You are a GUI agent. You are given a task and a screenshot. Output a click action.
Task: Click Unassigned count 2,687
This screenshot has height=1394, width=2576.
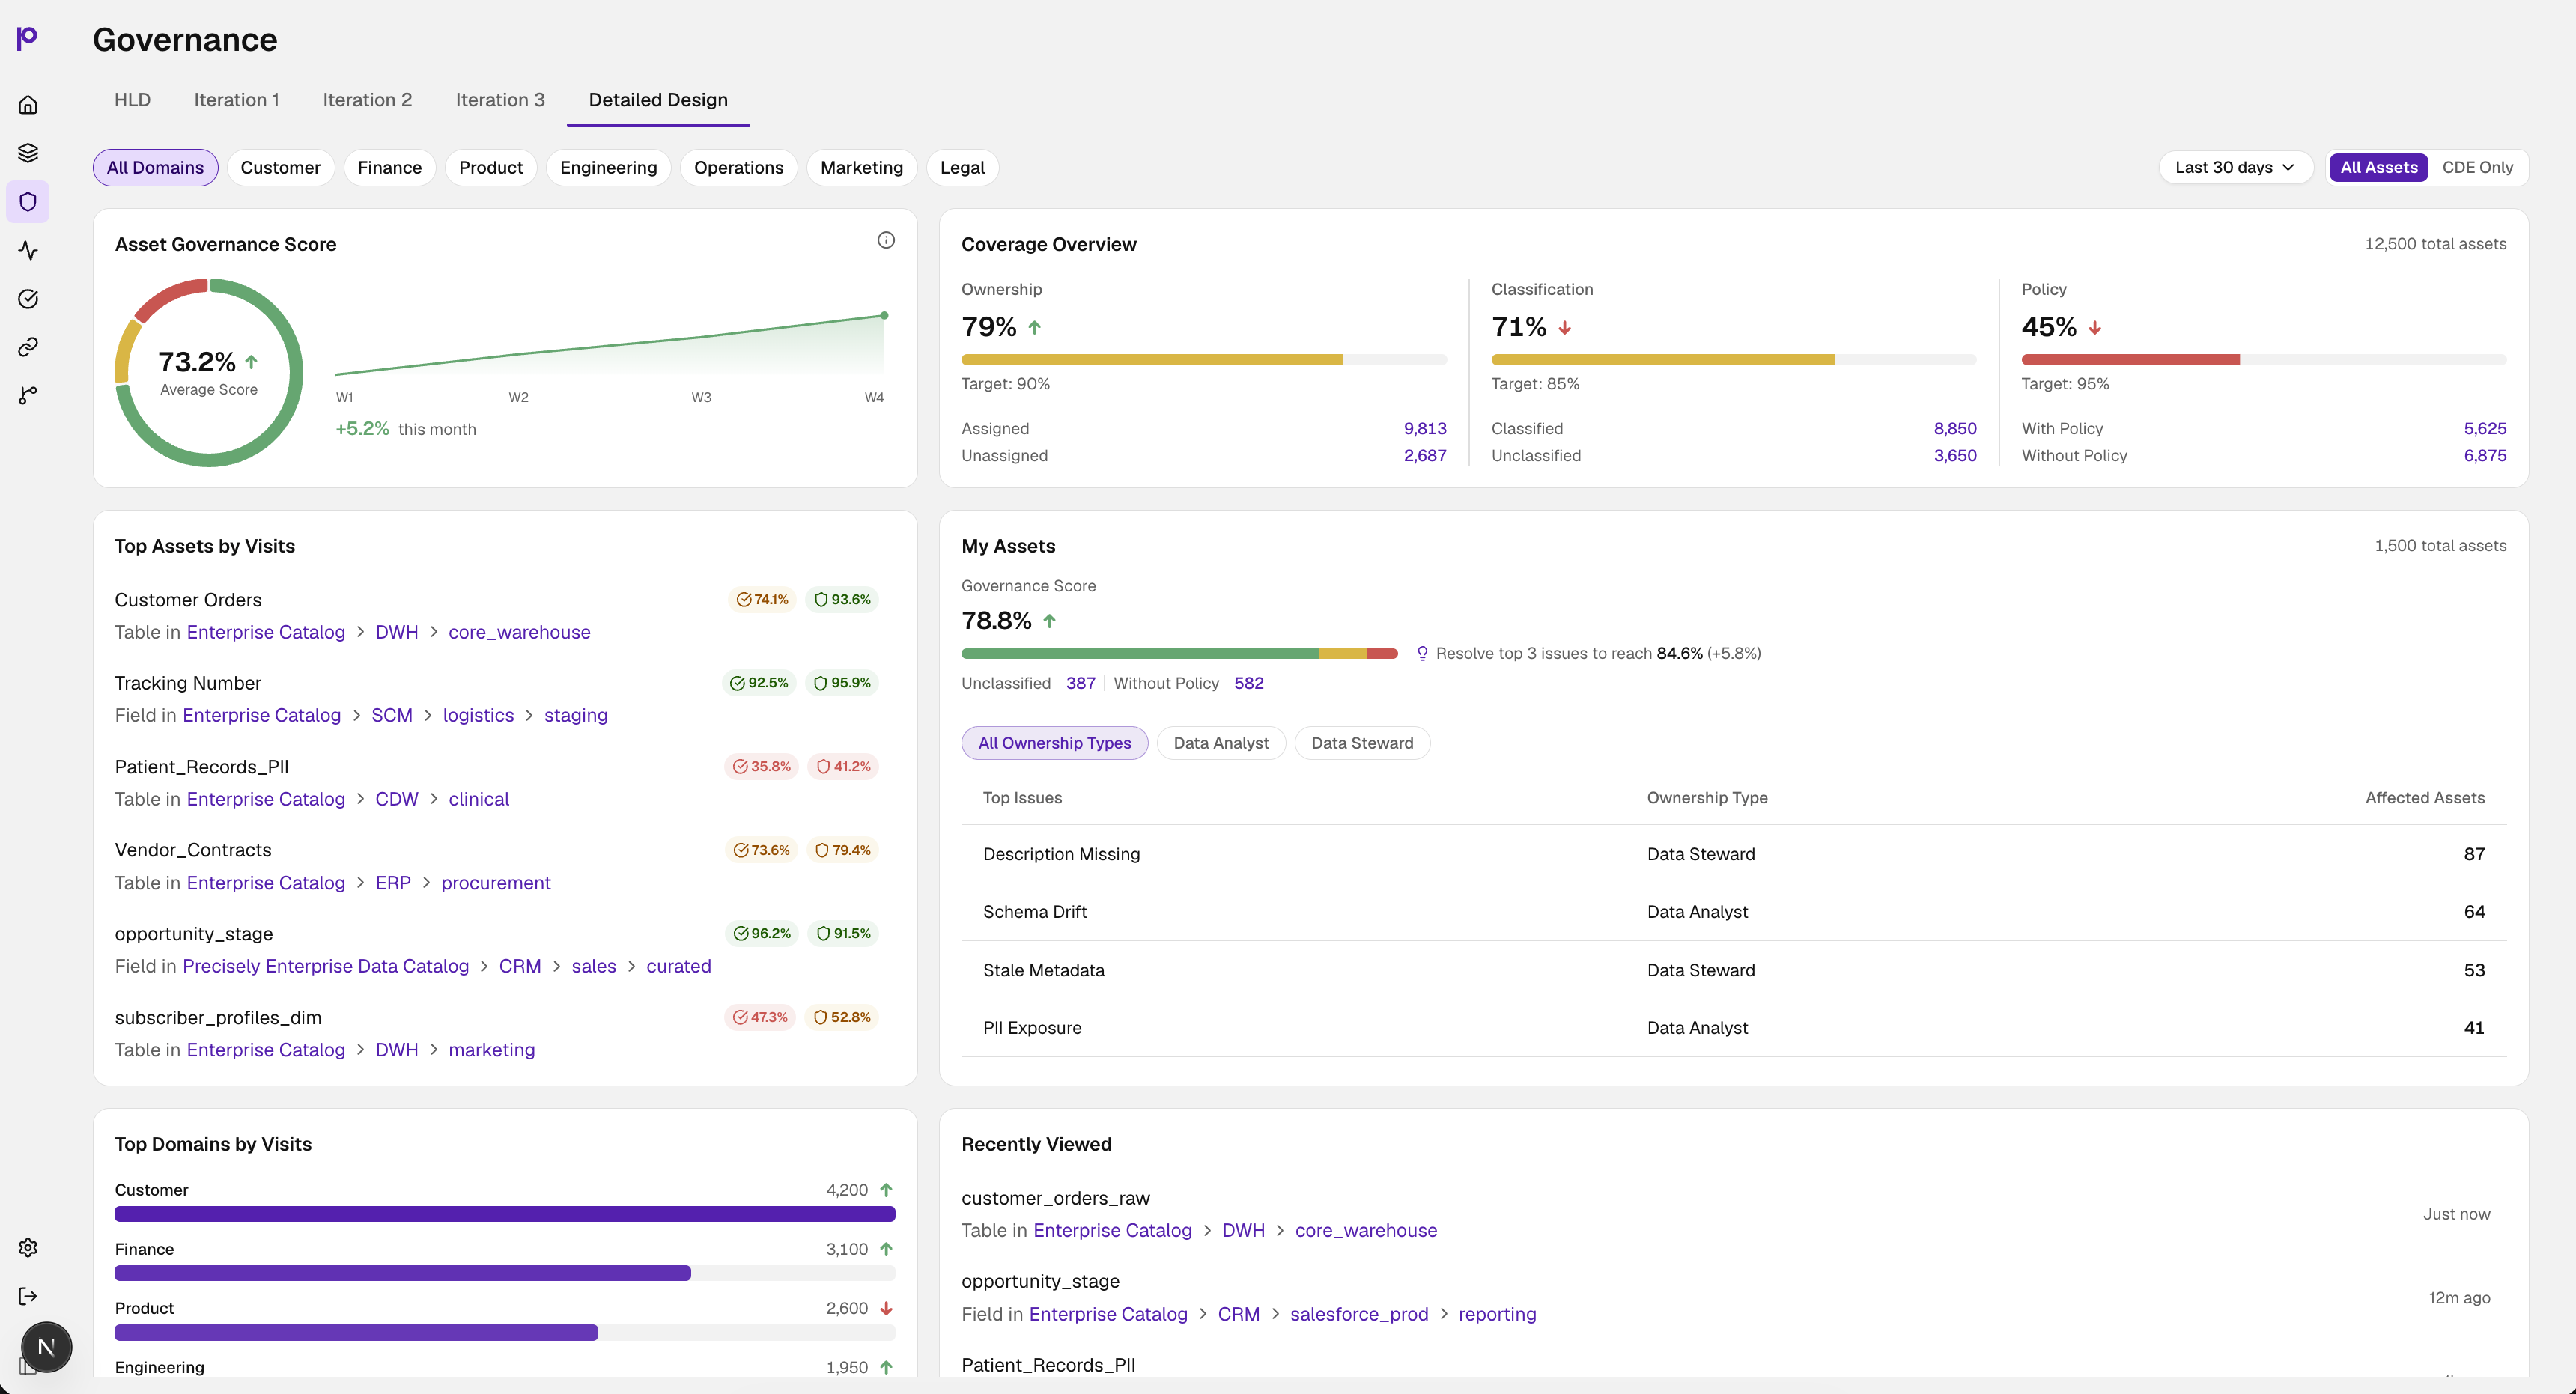pyautogui.click(x=1424, y=456)
